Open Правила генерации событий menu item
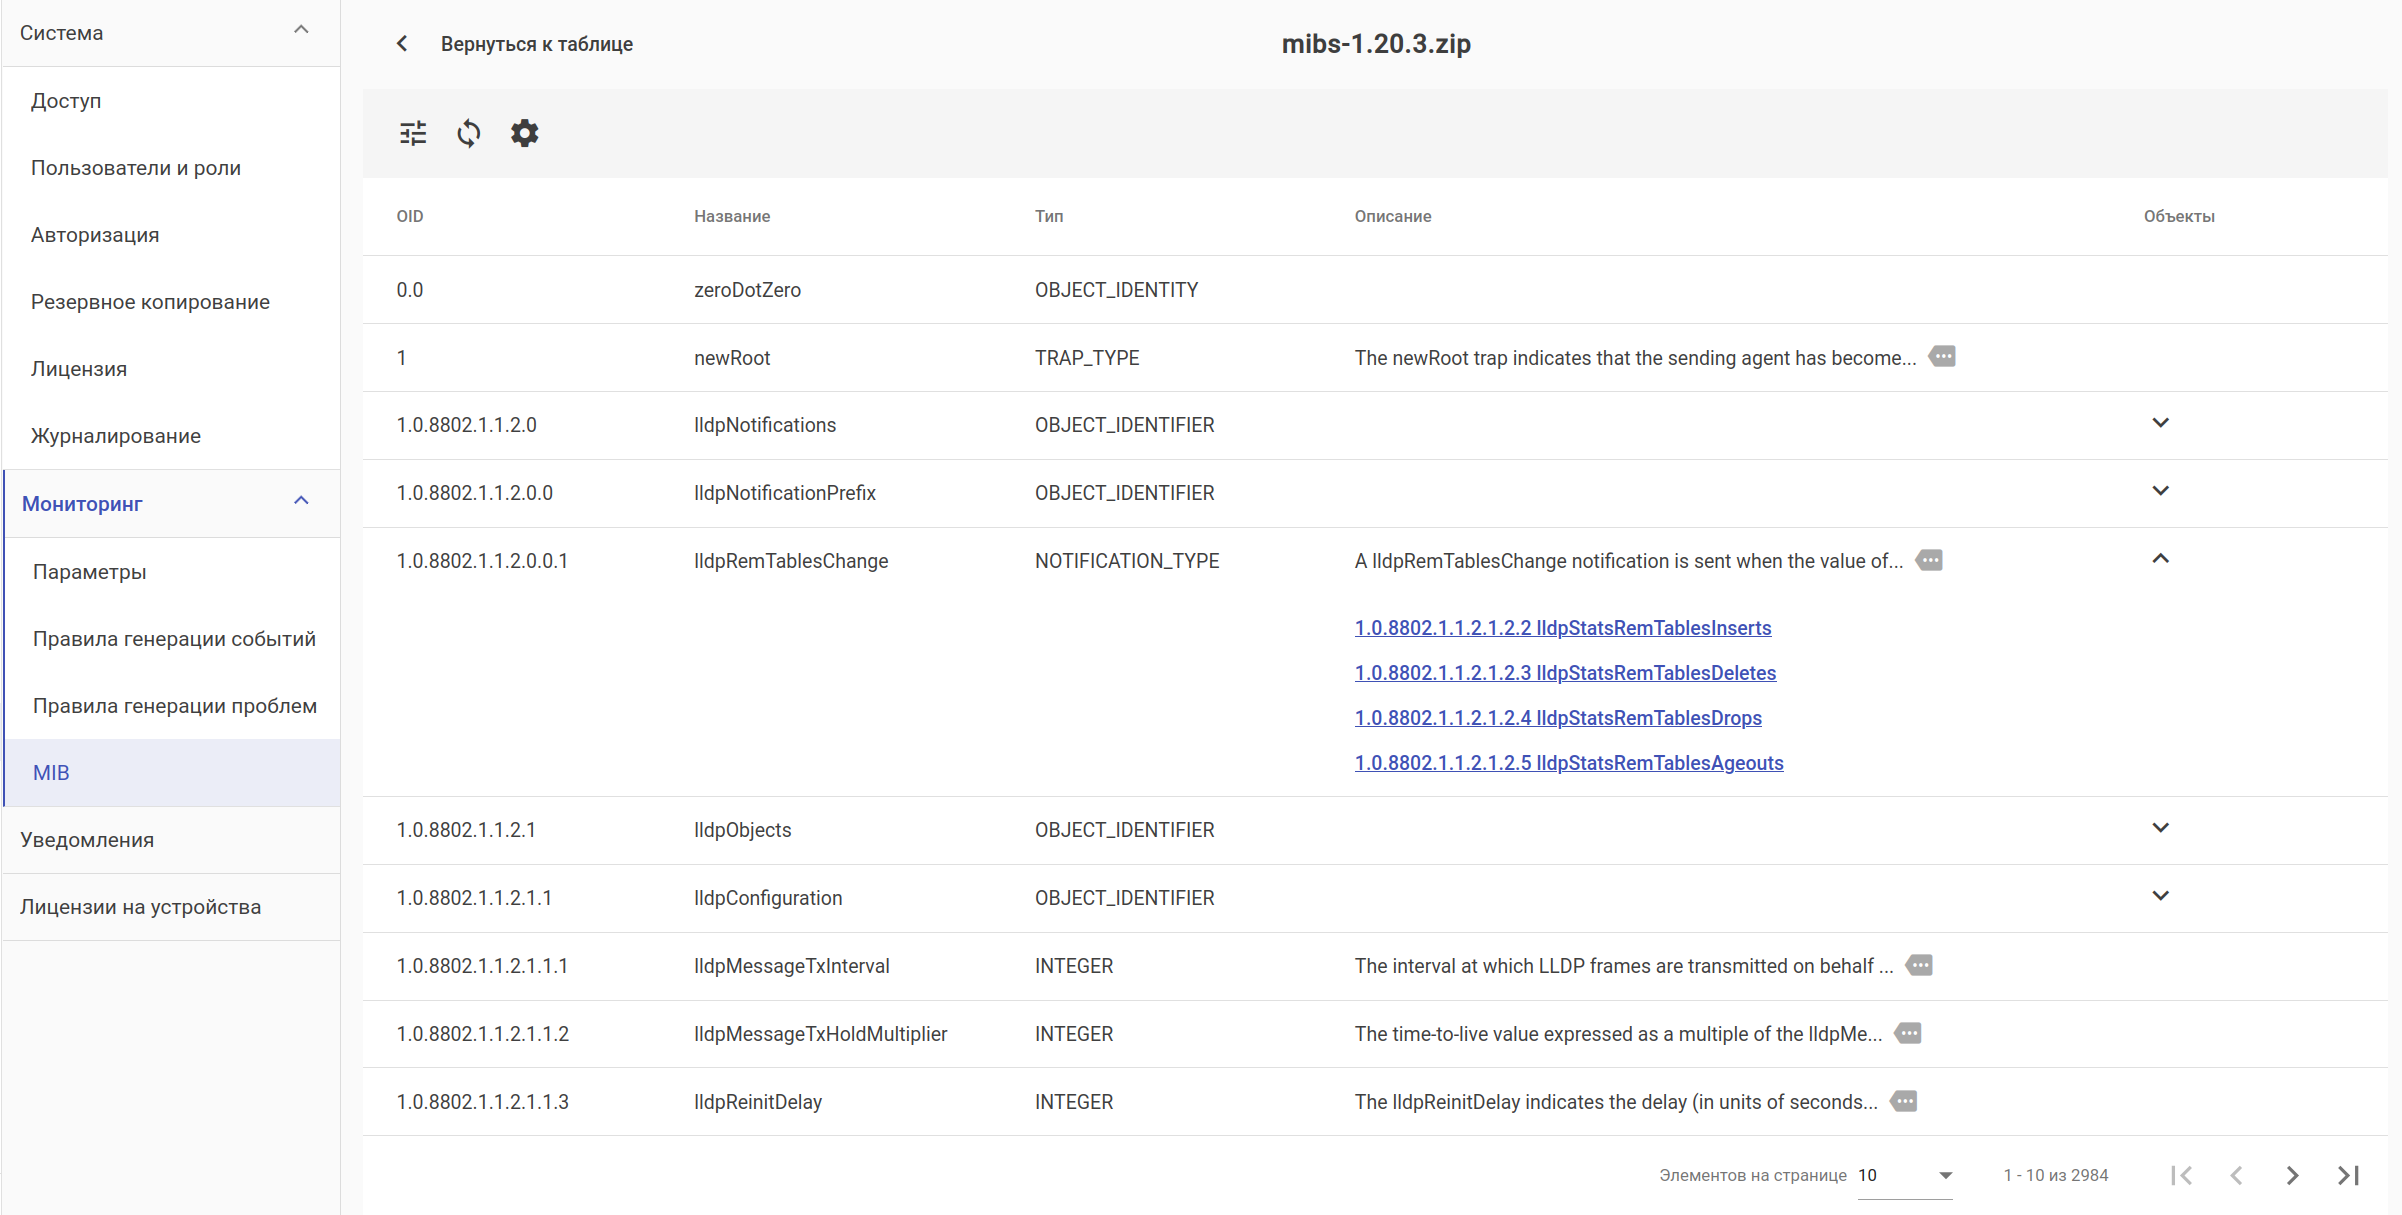This screenshot has width=2402, height=1215. point(174,639)
